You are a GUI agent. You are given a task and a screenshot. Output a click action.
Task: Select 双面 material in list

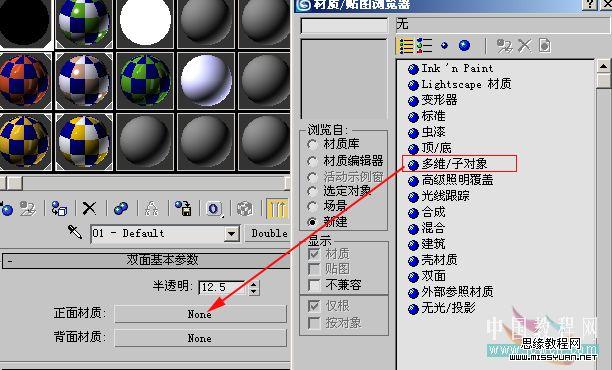coord(426,276)
